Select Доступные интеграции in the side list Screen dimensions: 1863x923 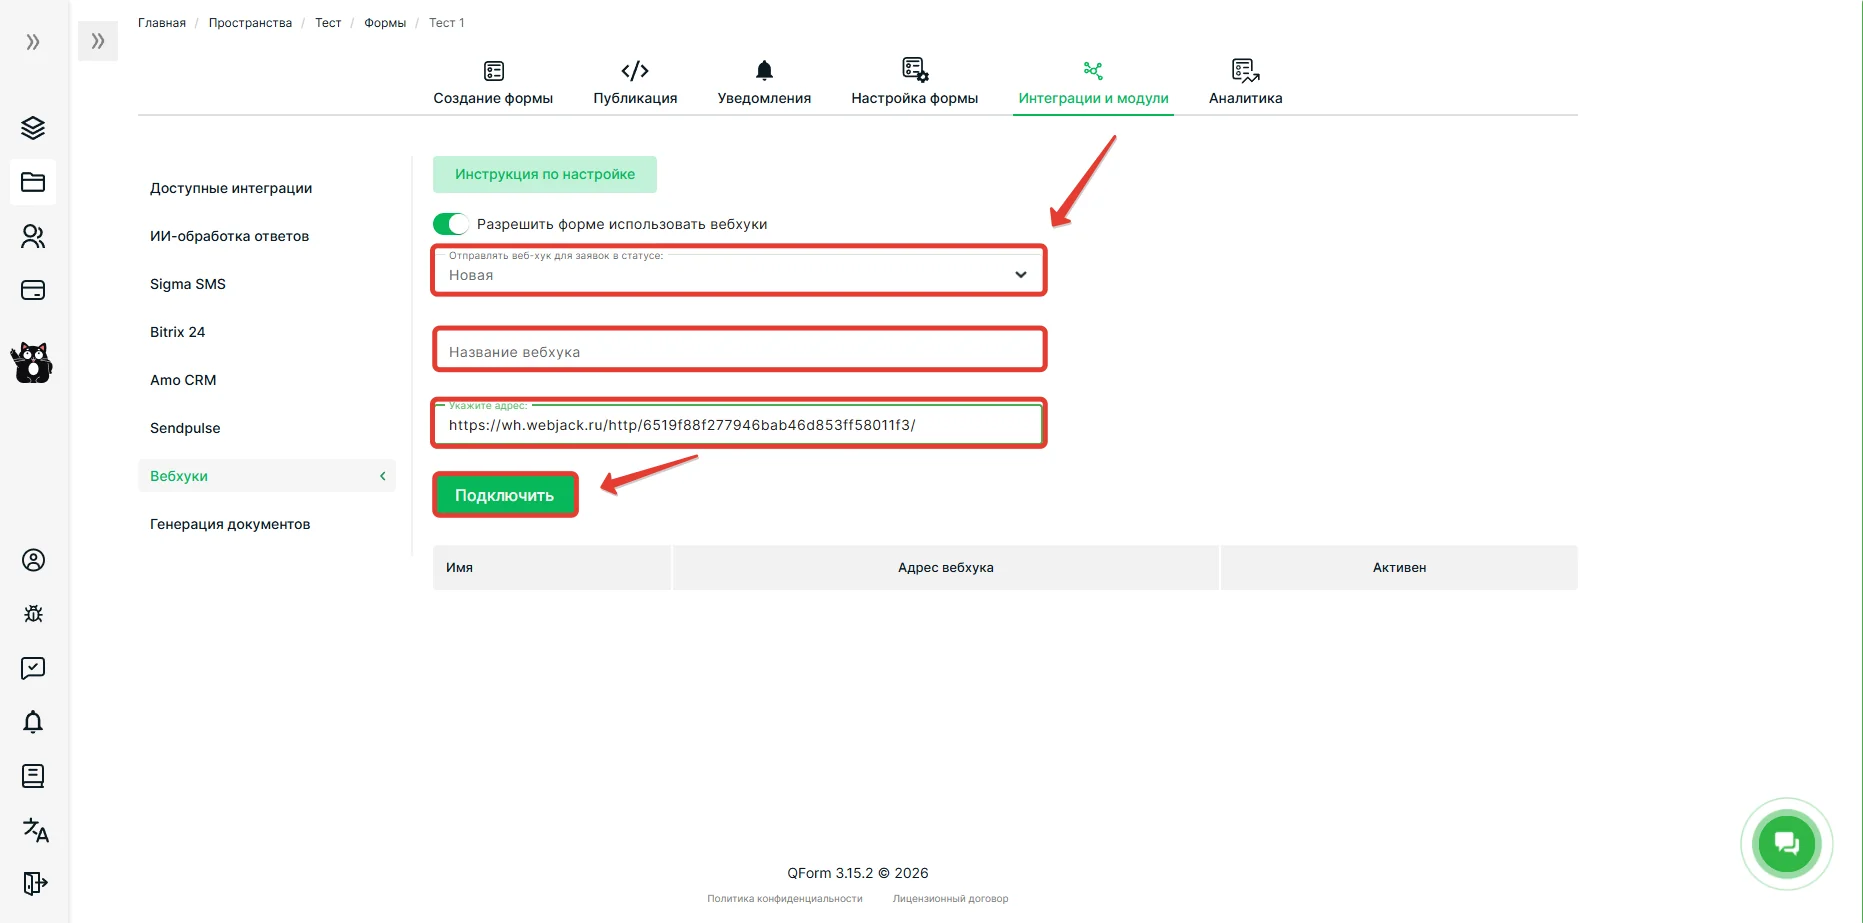(231, 188)
